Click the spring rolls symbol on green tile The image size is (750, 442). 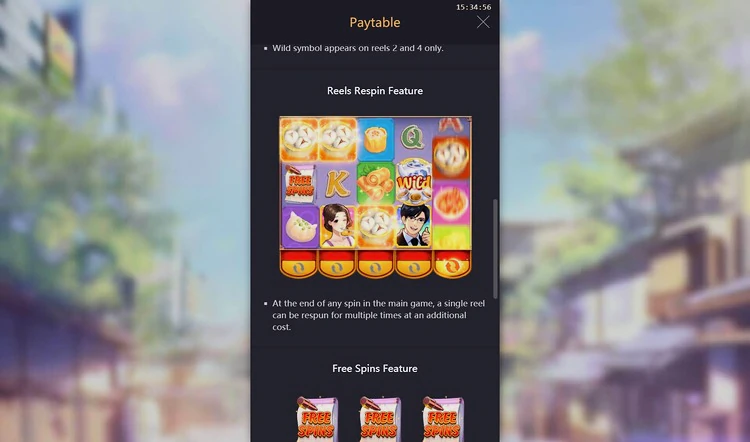coord(375,184)
